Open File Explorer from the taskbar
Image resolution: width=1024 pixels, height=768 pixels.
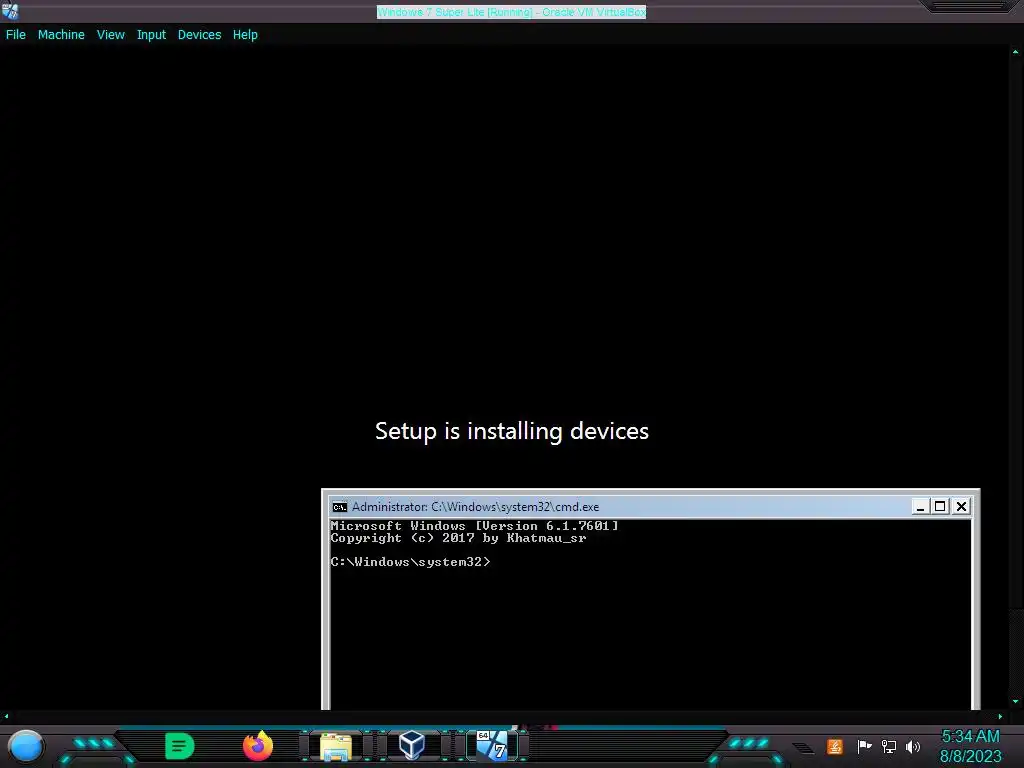coord(336,746)
